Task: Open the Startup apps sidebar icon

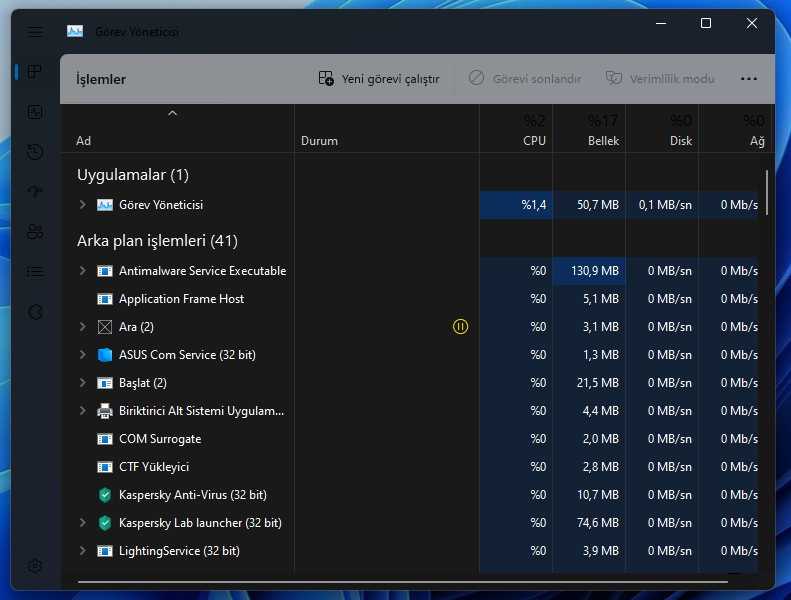Action: 35,191
